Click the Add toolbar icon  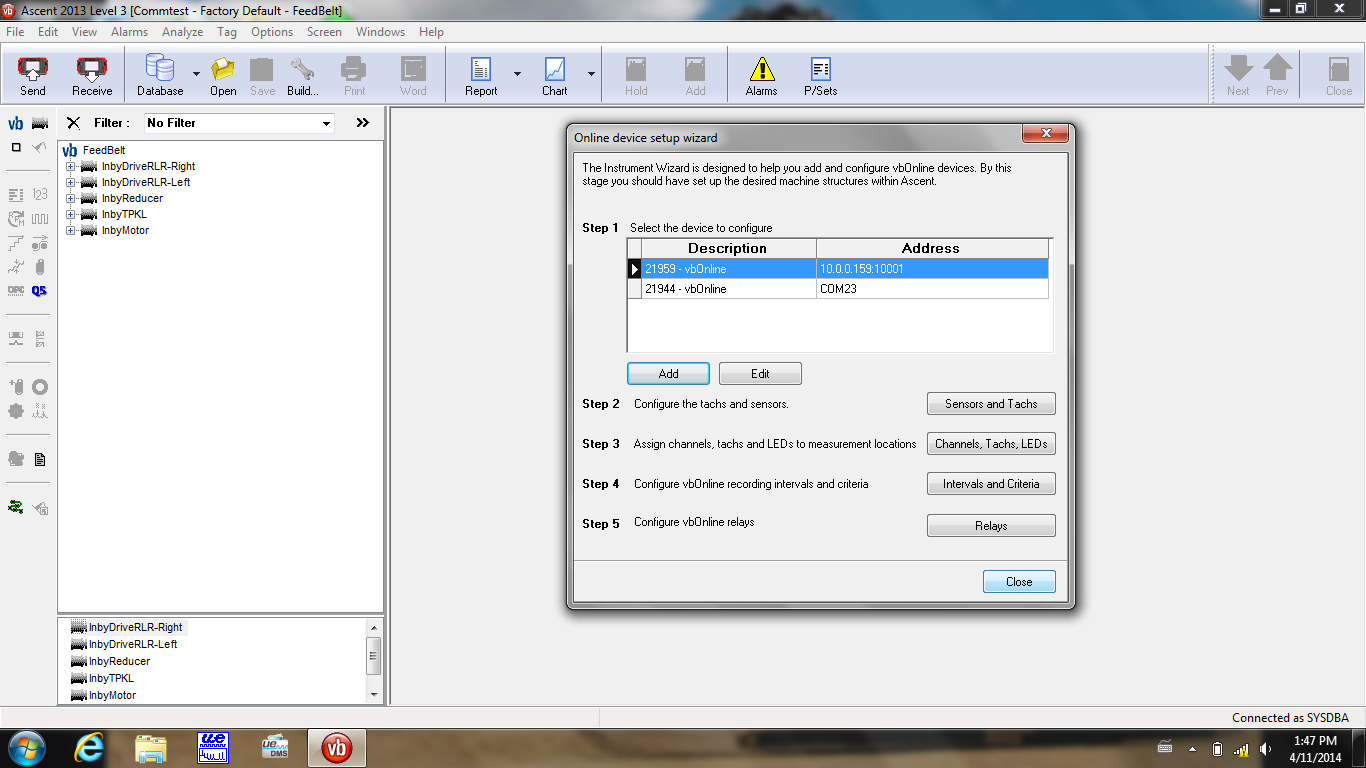[x=695, y=76]
